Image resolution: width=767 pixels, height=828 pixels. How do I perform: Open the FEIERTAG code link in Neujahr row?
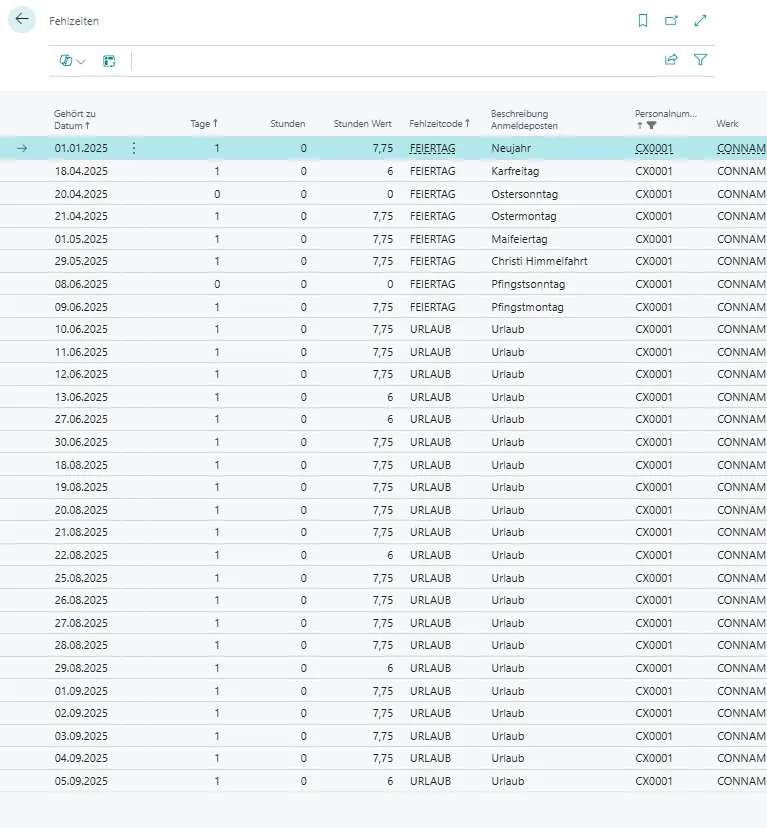click(432, 148)
